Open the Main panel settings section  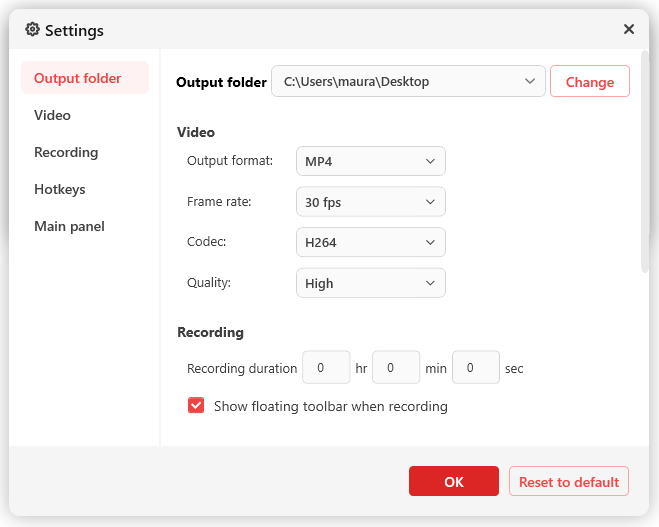(69, 226)
